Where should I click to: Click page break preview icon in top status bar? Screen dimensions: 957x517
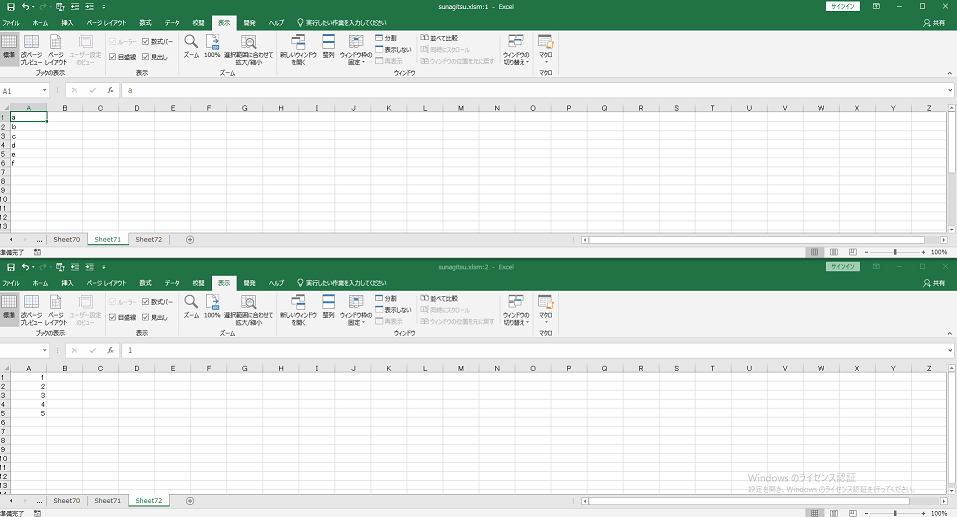[853, 252]
